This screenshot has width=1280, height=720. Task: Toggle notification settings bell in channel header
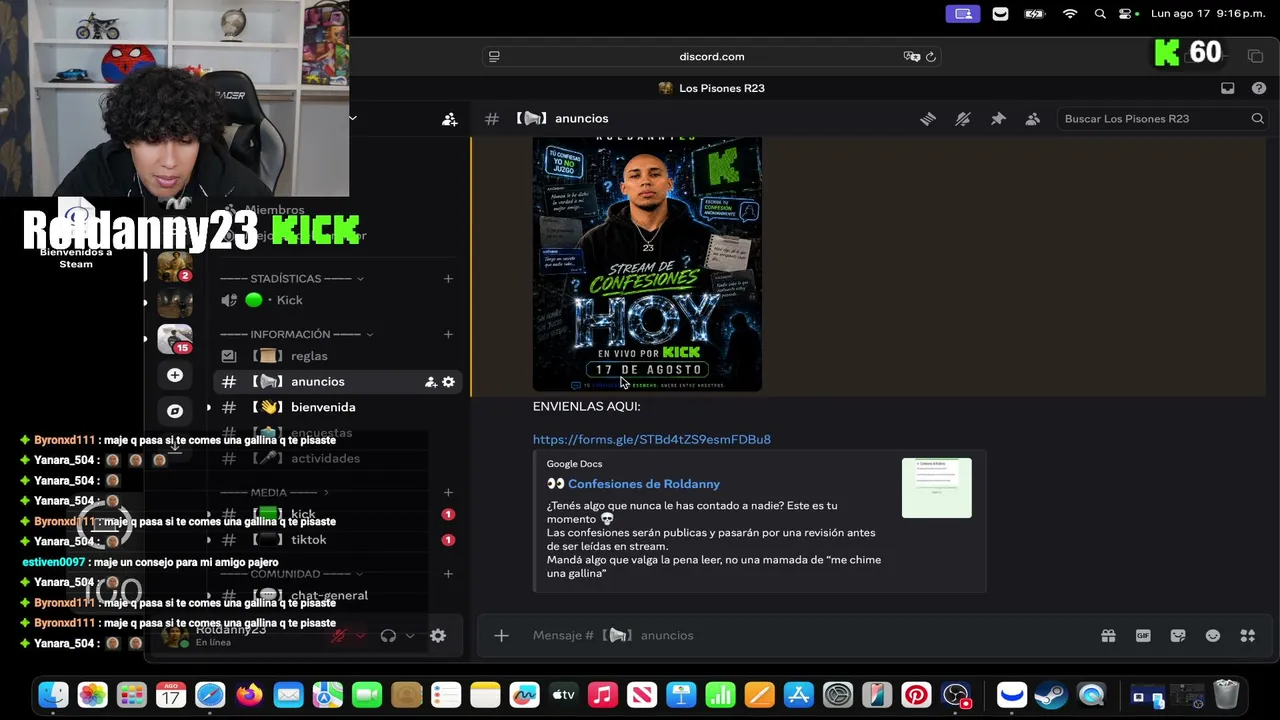(x=963, y=119)
